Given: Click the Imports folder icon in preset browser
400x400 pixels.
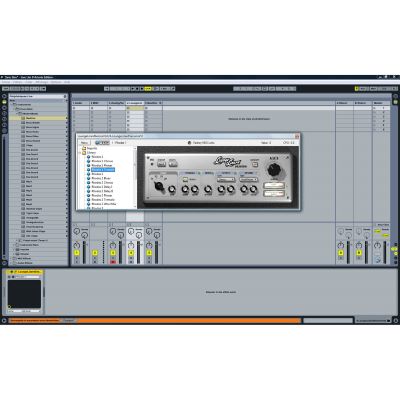Looking at the screenshot, I should pos(84,148).
